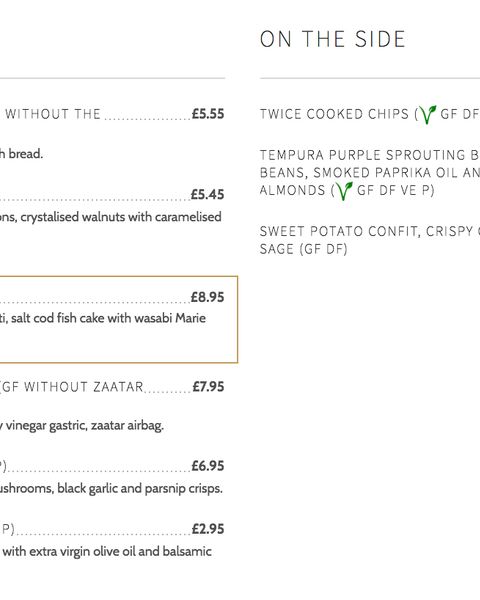Click the 'vinegar gastric, zaatar airbag' description
The image size is (480, 600).
pyautogui.click(x=85, y=426)
